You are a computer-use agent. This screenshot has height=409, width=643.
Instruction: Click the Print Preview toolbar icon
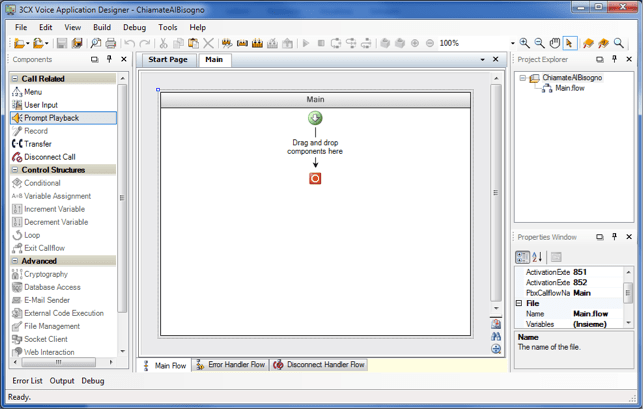click(96, 43)
